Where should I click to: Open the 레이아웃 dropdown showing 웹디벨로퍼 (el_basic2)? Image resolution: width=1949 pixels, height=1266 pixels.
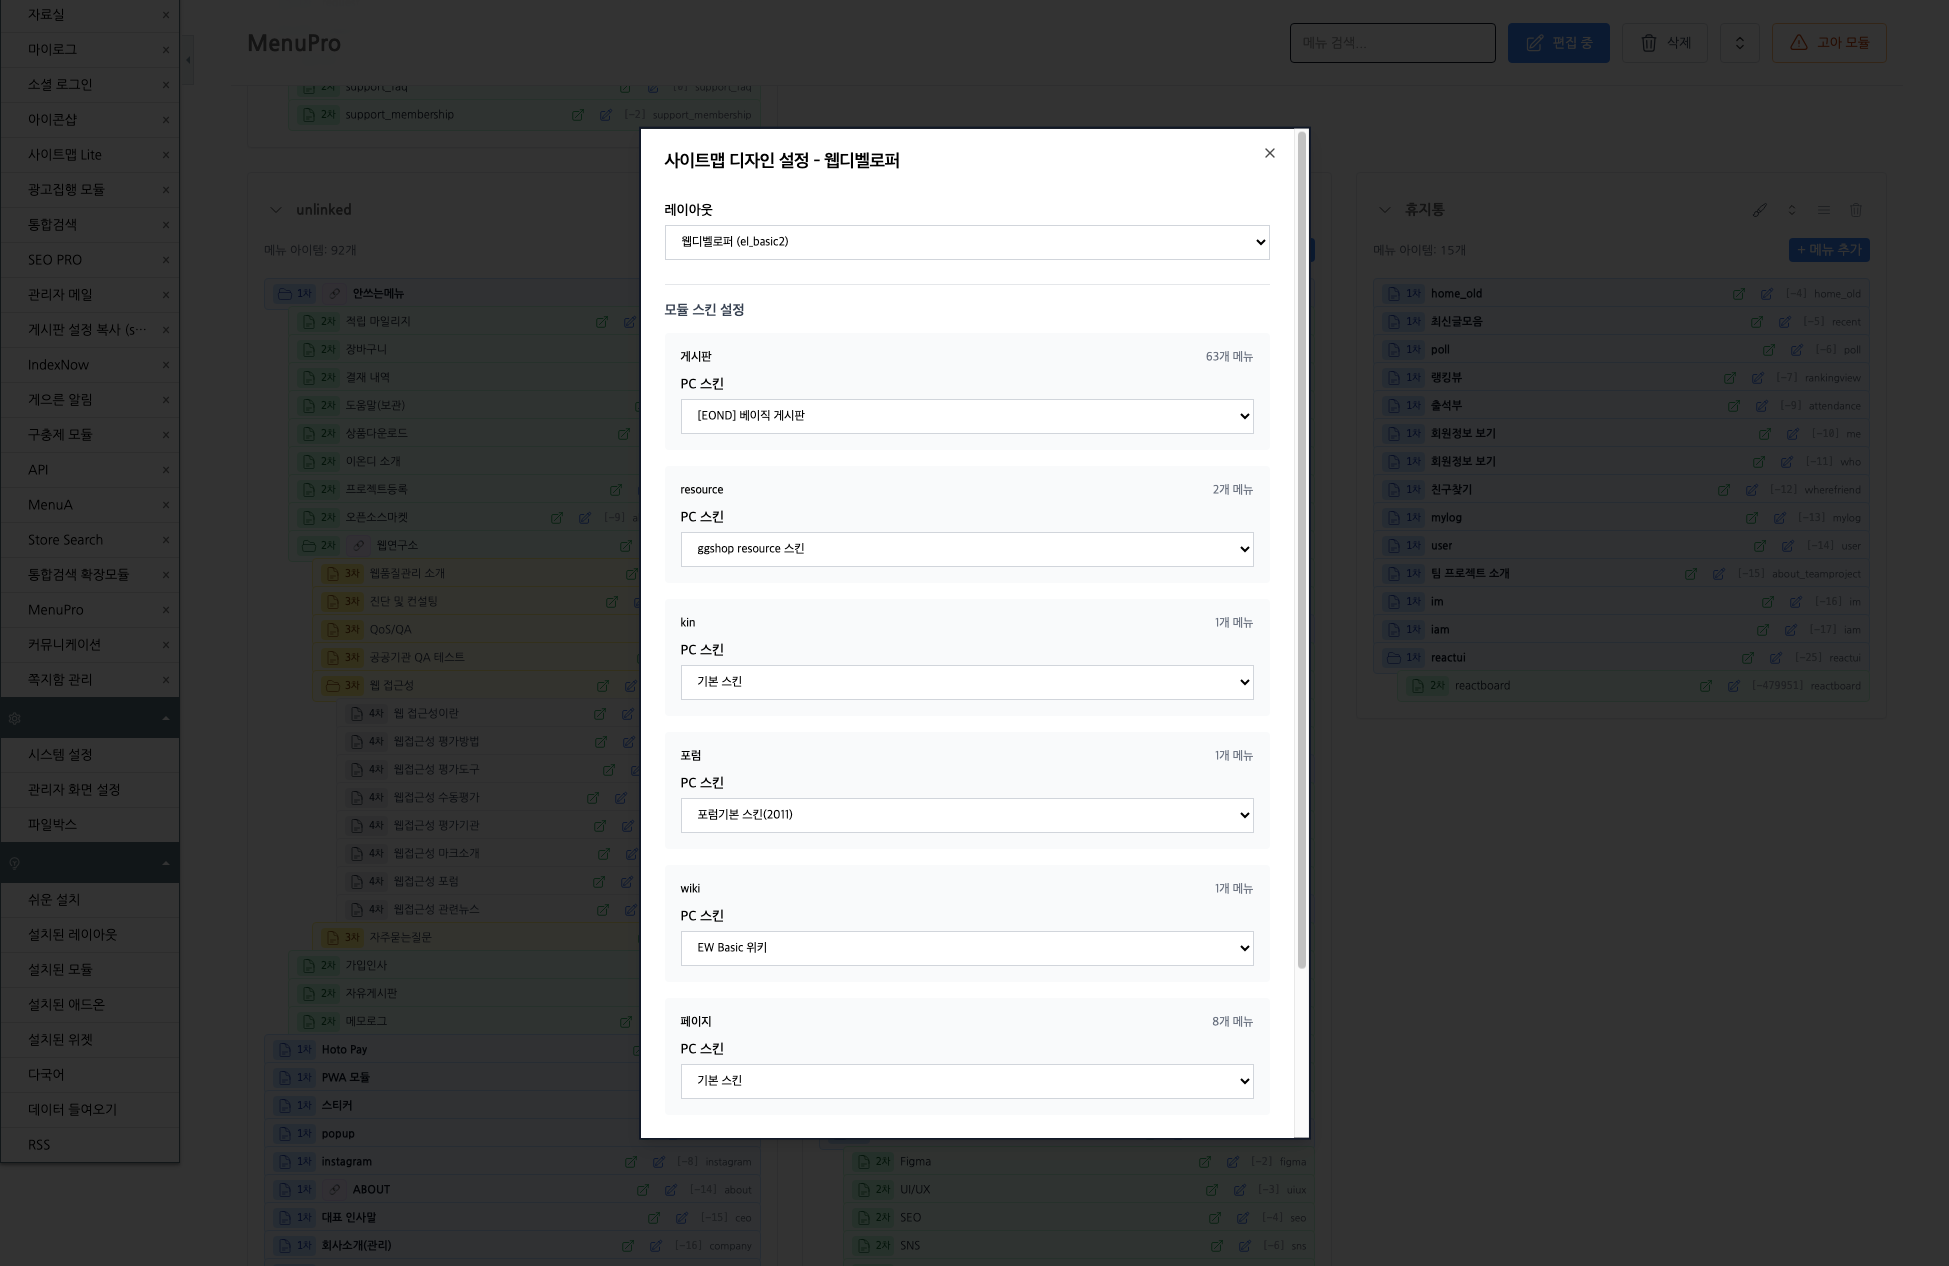(x=967, y=242)
